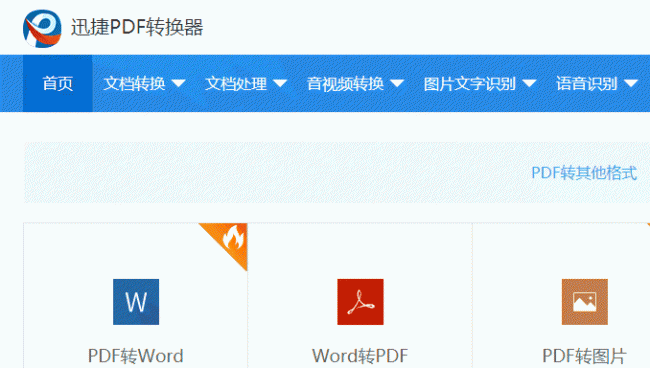Click the PDF转Word label

pos(136,356)
